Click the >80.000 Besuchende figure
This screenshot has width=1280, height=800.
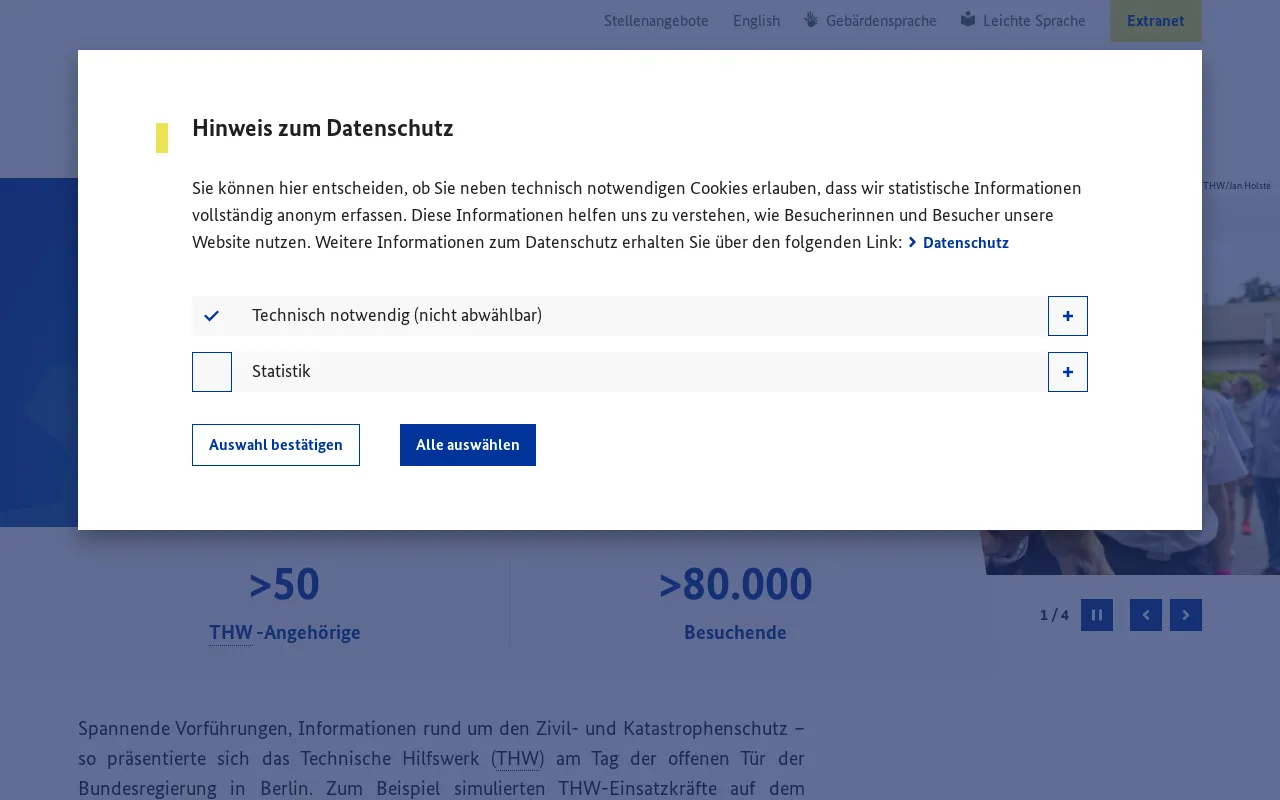(x=735, y=603)
